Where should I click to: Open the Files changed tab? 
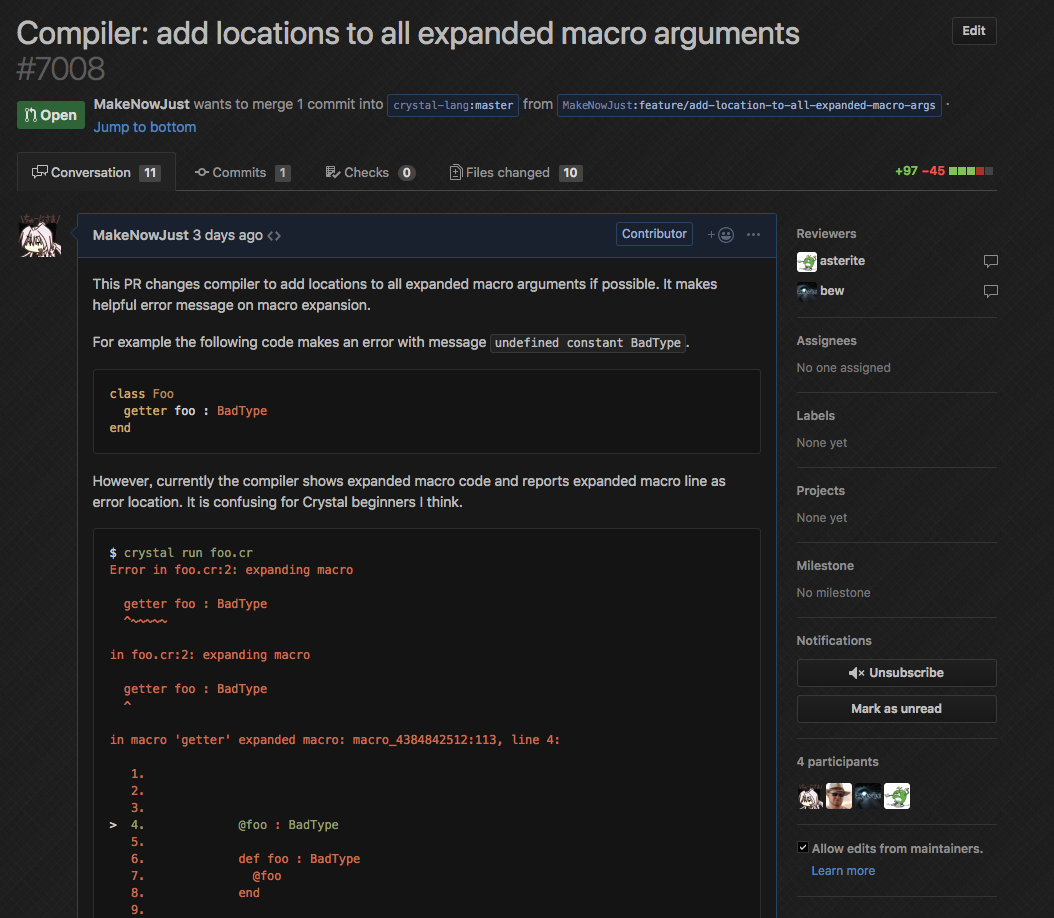coord(515,173)
